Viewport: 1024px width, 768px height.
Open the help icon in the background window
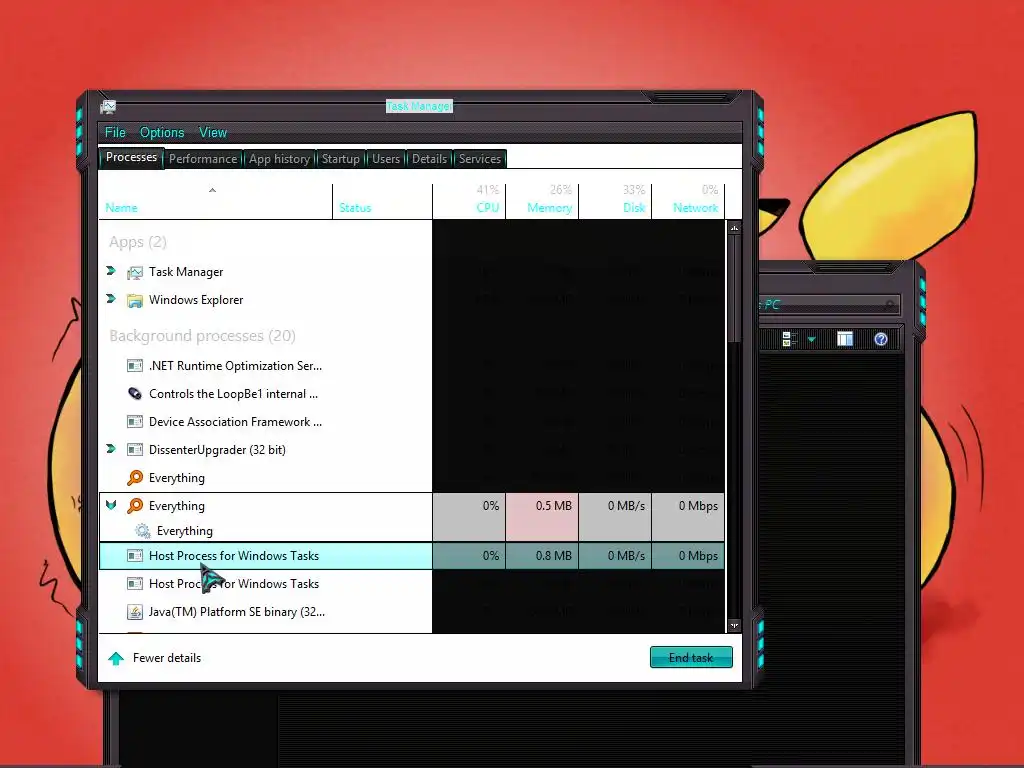[880, 339]
